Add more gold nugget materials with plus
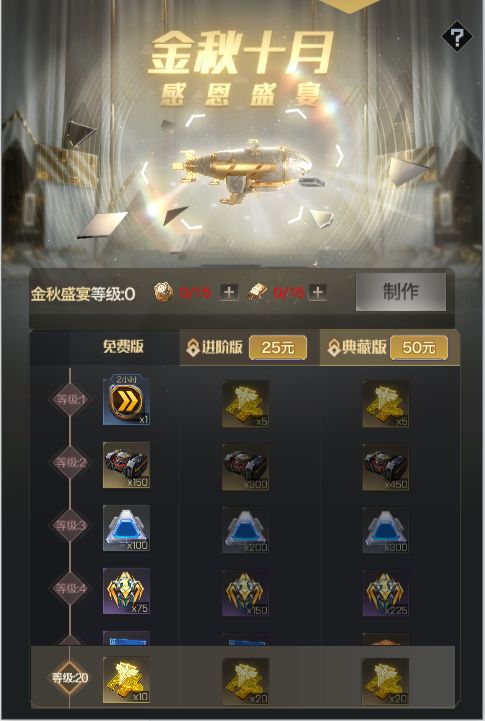This screenshot has height=721, width=485. tap(229, 292)
